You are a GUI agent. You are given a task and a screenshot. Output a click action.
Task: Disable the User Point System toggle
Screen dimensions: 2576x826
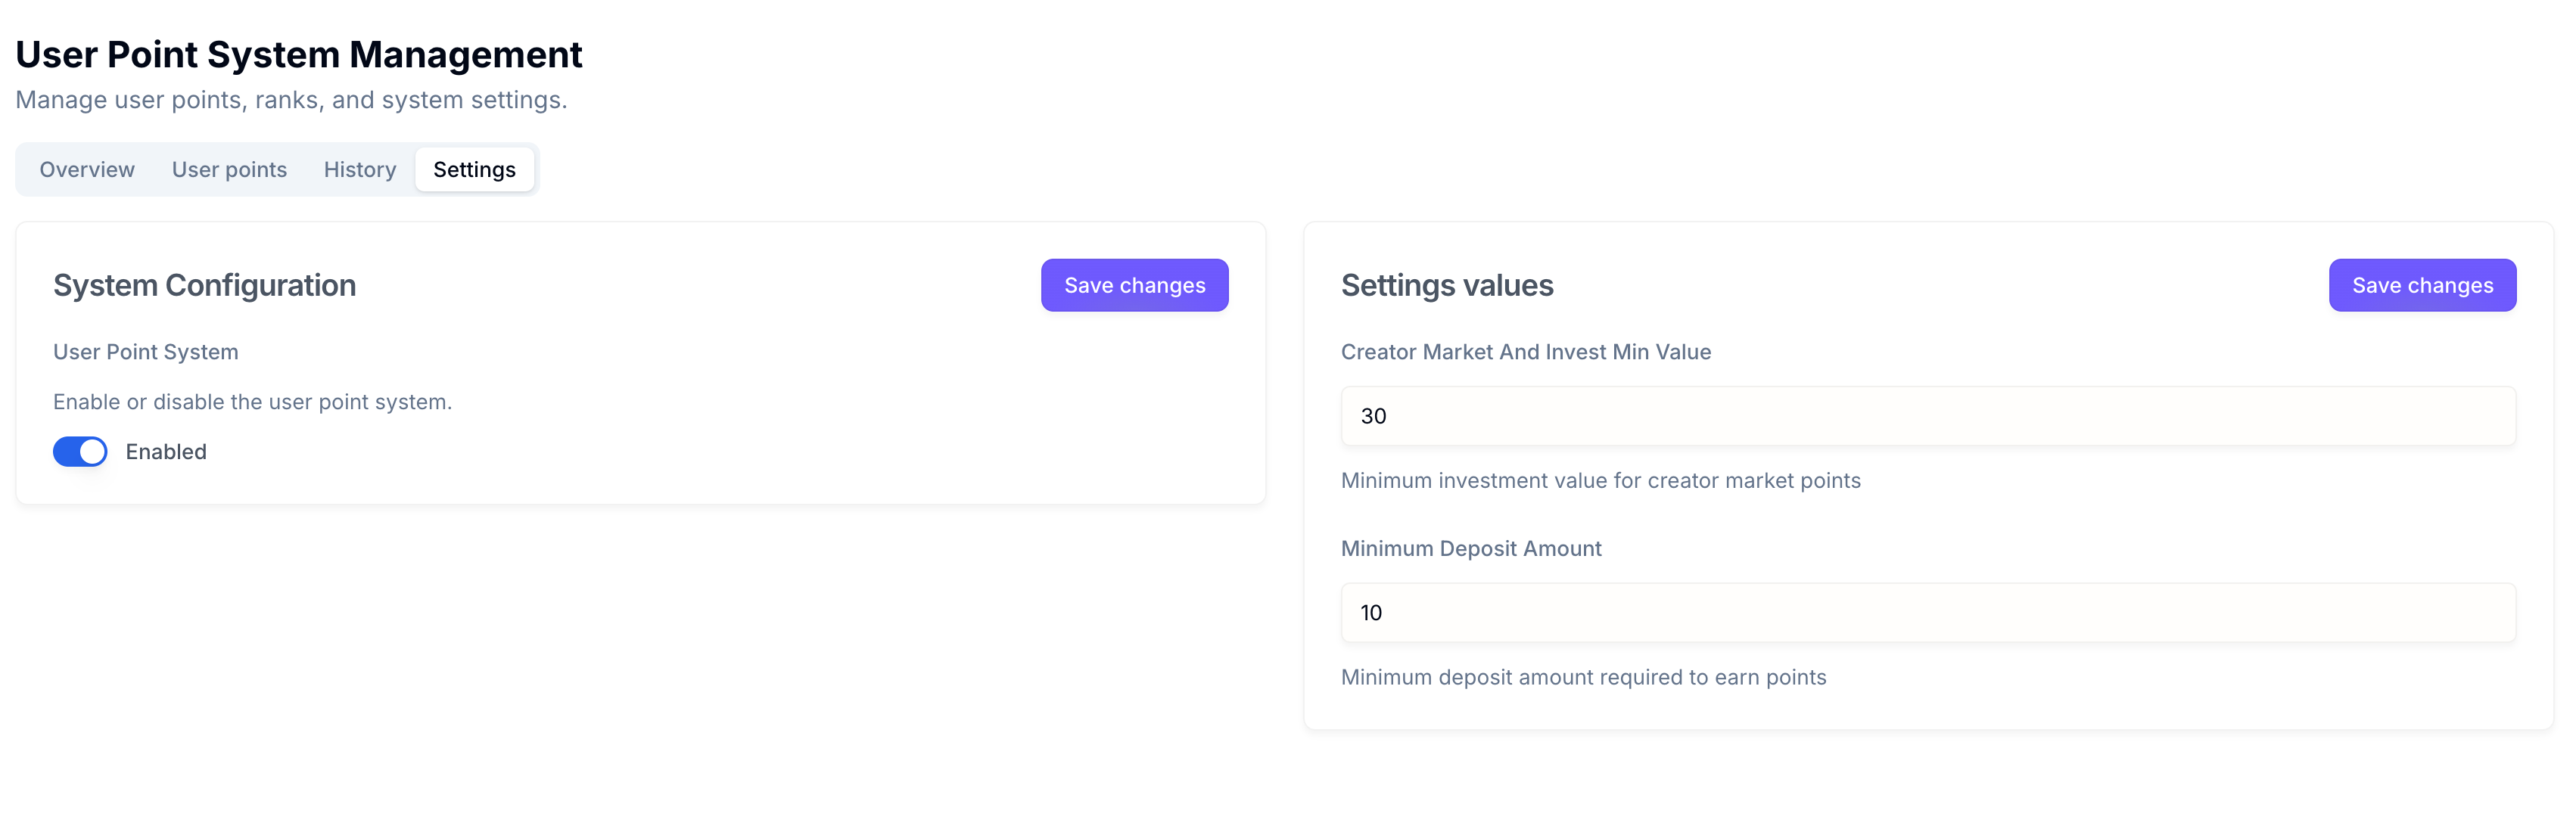[x=80, y=452]
